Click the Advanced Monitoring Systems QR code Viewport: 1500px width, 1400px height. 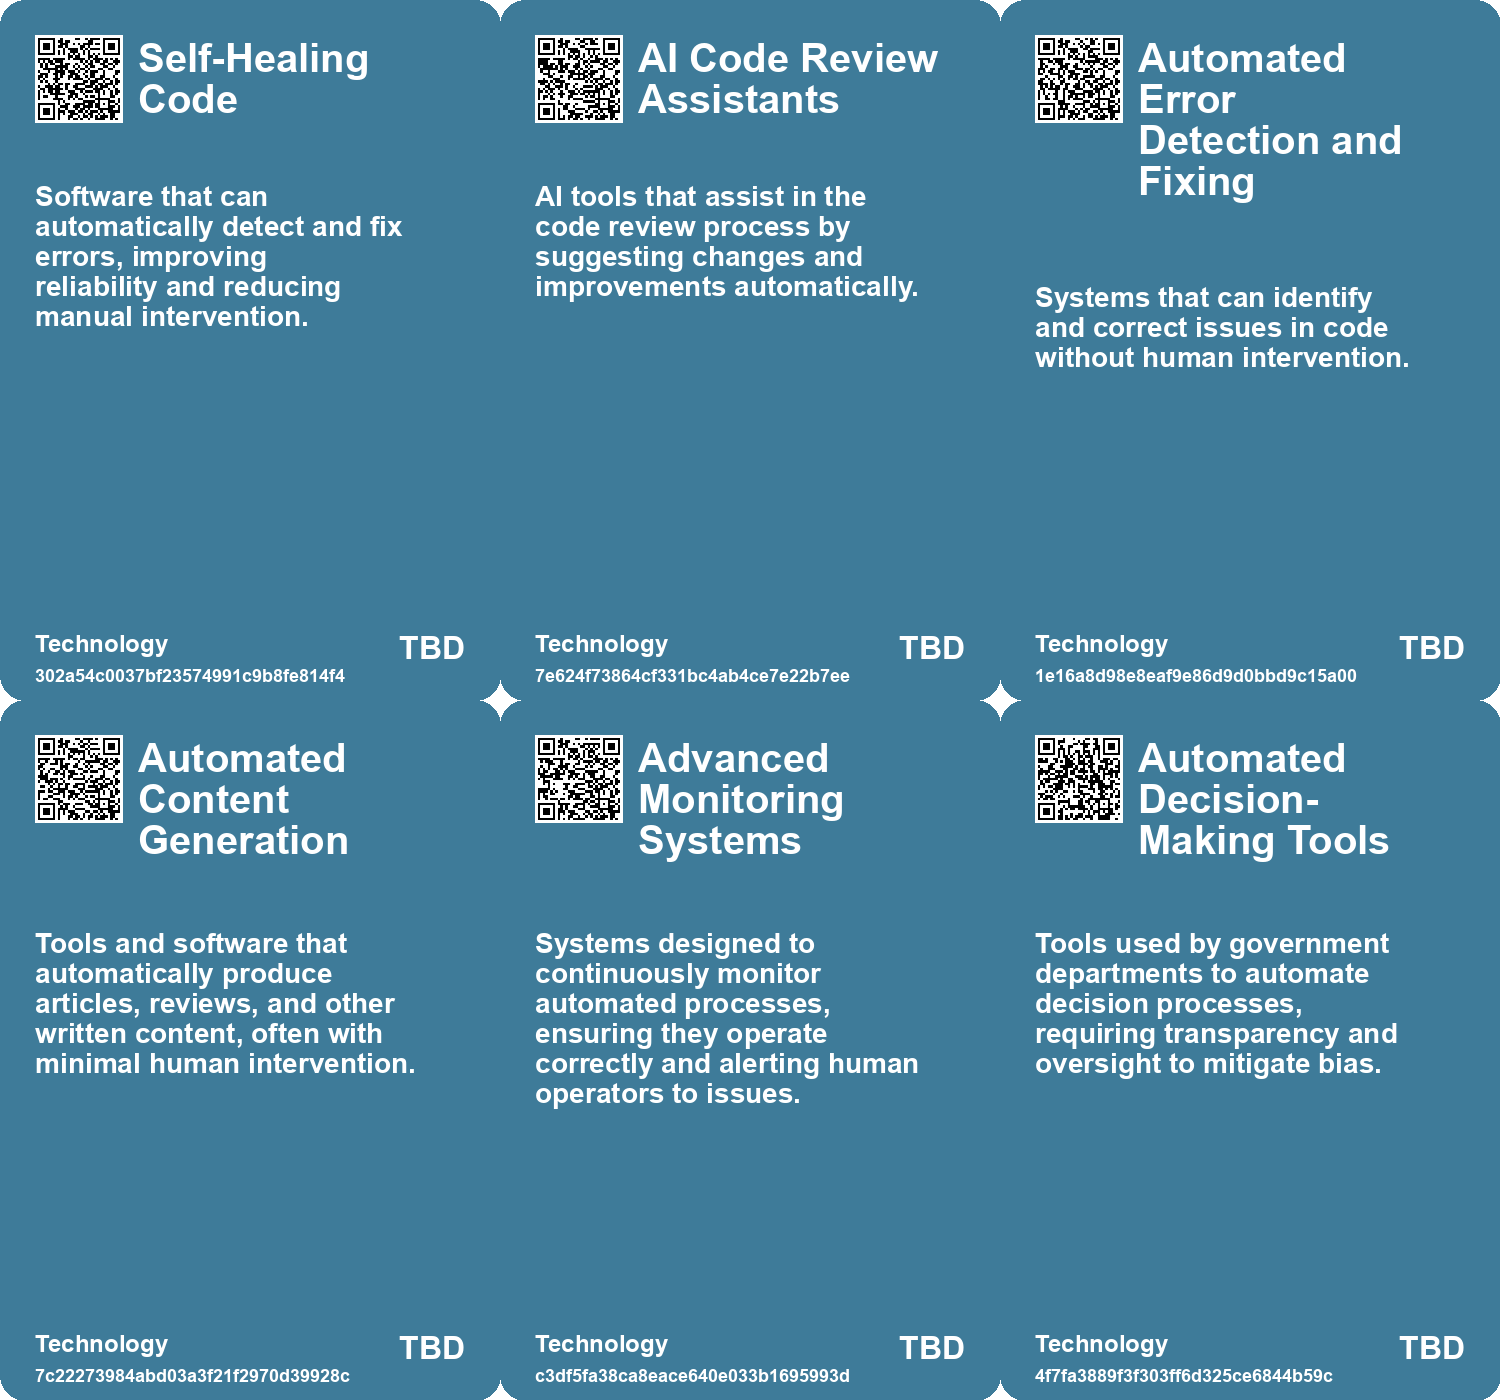tap(579, 779)
